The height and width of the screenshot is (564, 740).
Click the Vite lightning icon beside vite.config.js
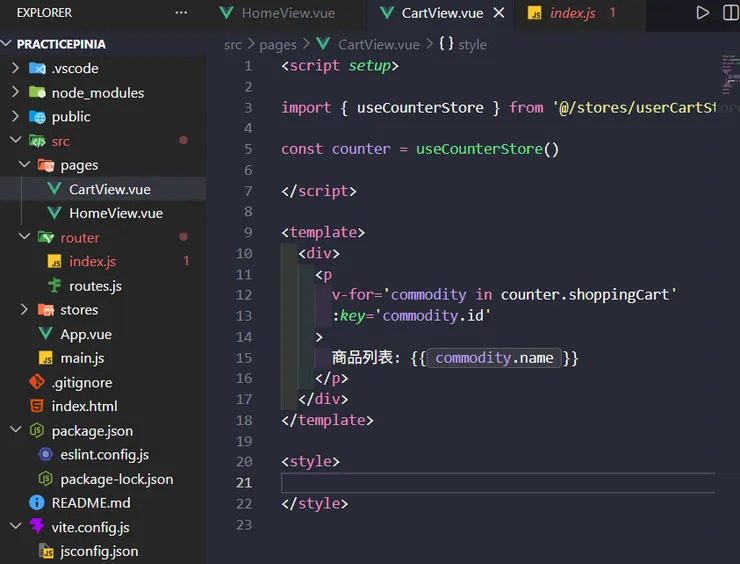[x=37, y=526]
